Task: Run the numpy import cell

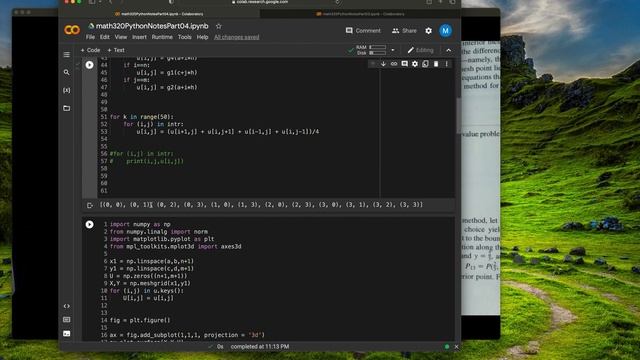Action: point(89,224)
